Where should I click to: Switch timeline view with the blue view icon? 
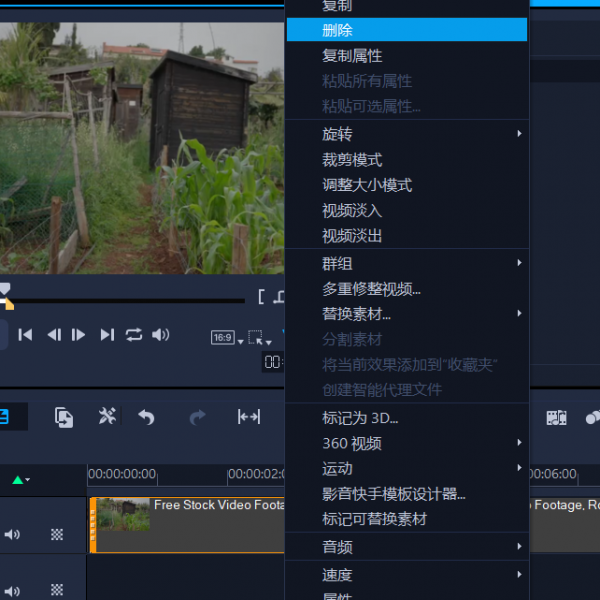point(5,417)
